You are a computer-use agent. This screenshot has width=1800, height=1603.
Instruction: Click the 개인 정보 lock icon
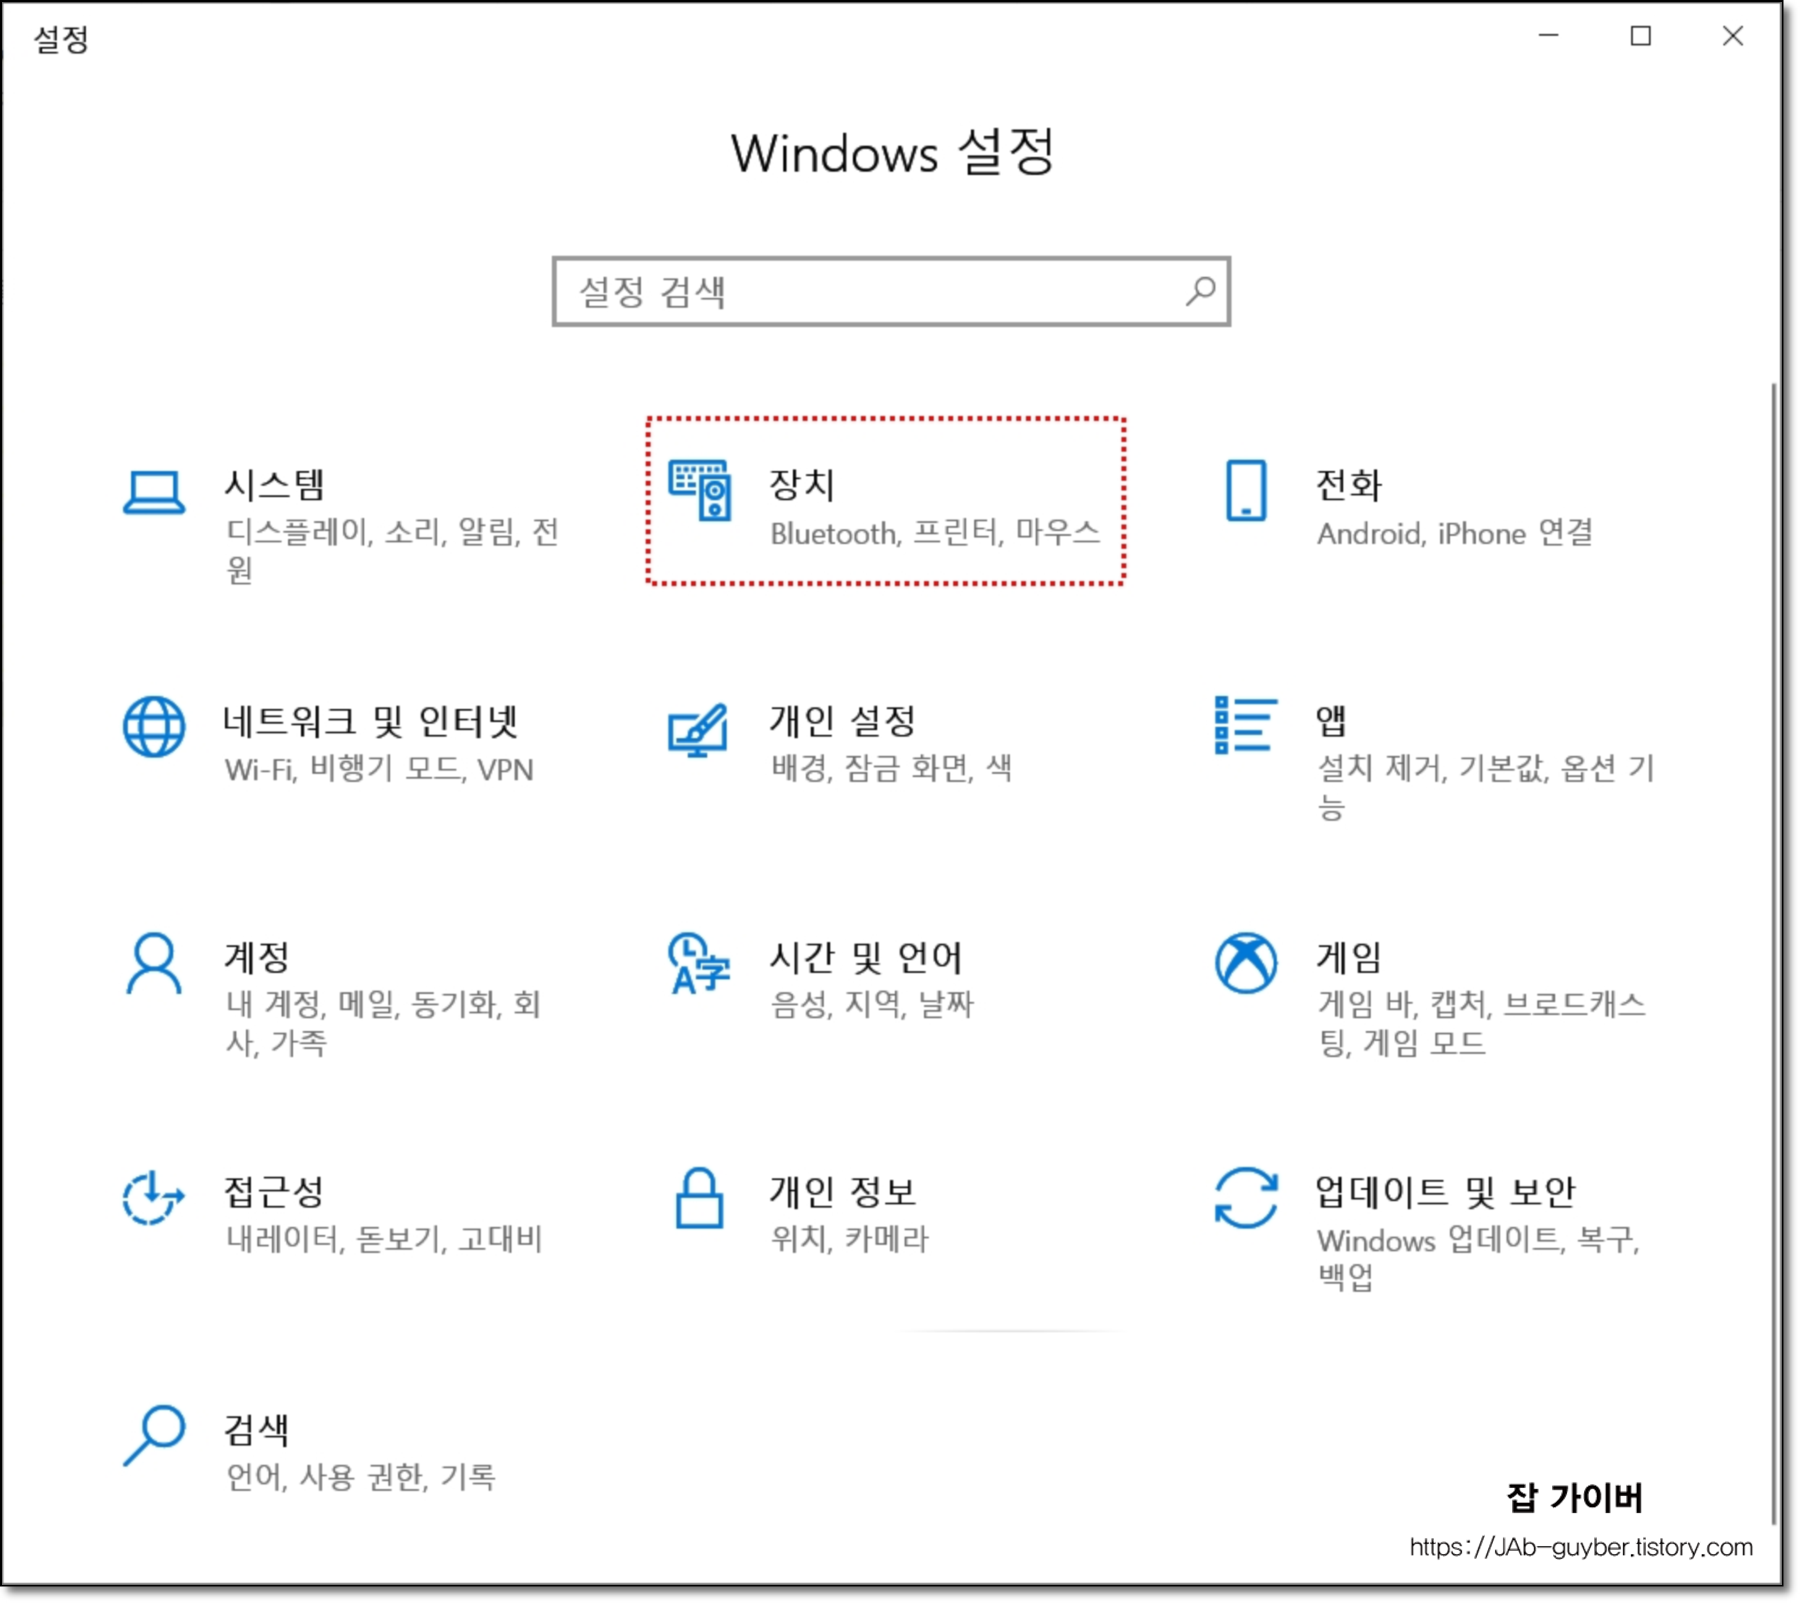[x=699, y=1197]
